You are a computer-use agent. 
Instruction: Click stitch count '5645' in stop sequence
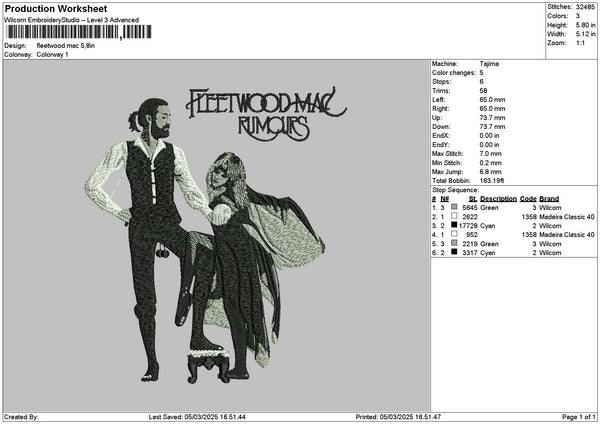[x=470, y=208]
